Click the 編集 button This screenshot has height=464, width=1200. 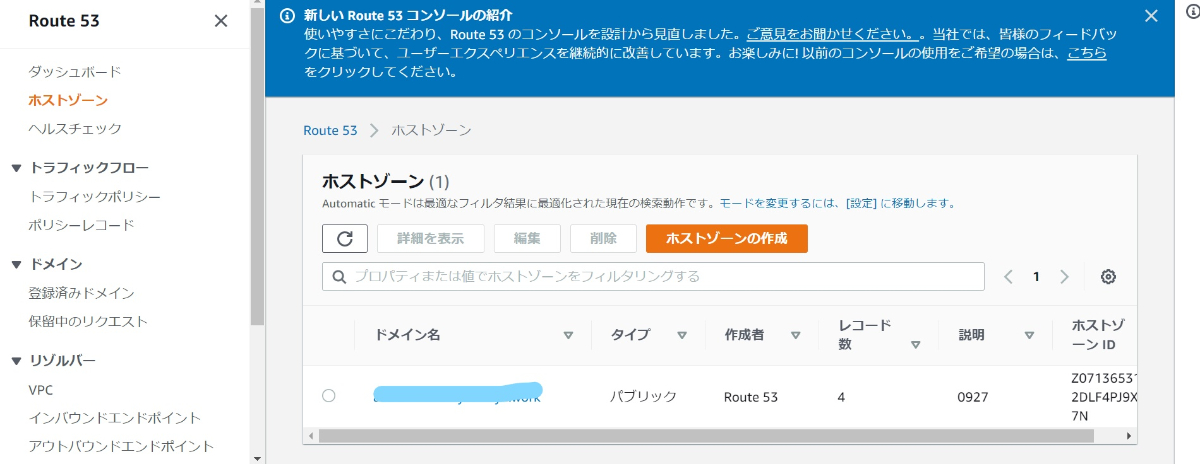528,238
